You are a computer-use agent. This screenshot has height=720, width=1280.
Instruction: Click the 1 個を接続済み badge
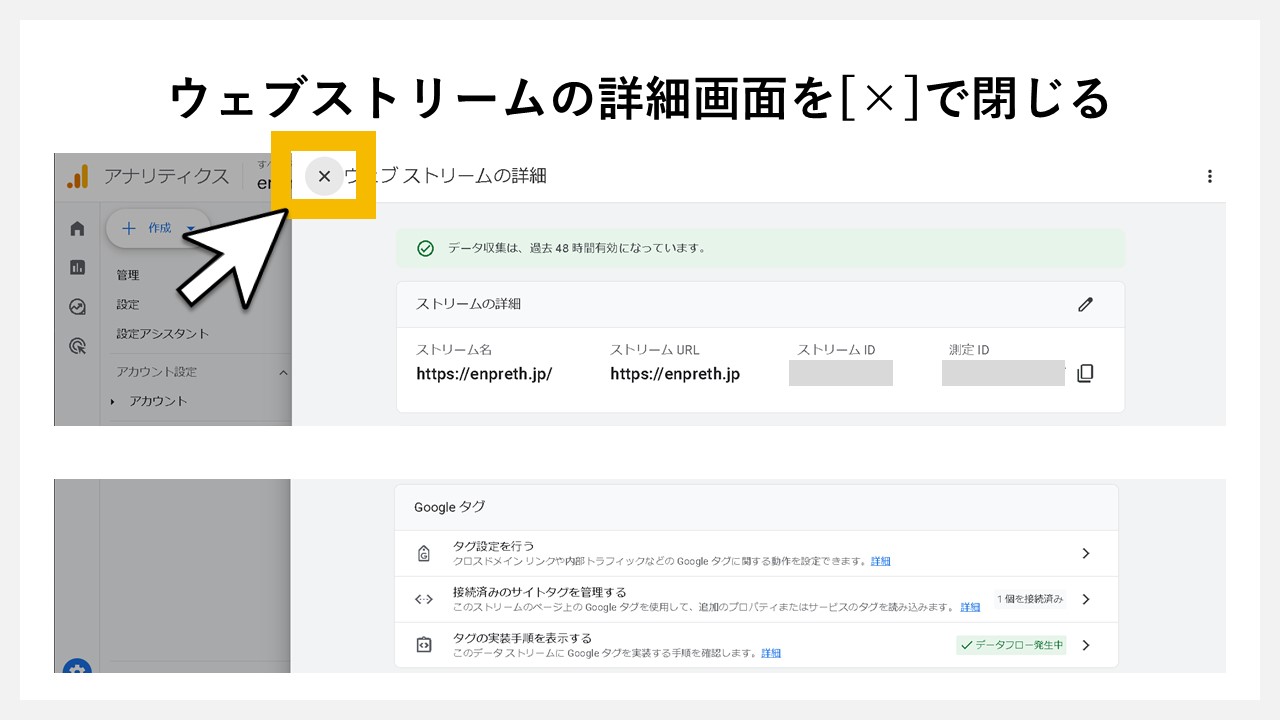click(x=1031, y=598)
